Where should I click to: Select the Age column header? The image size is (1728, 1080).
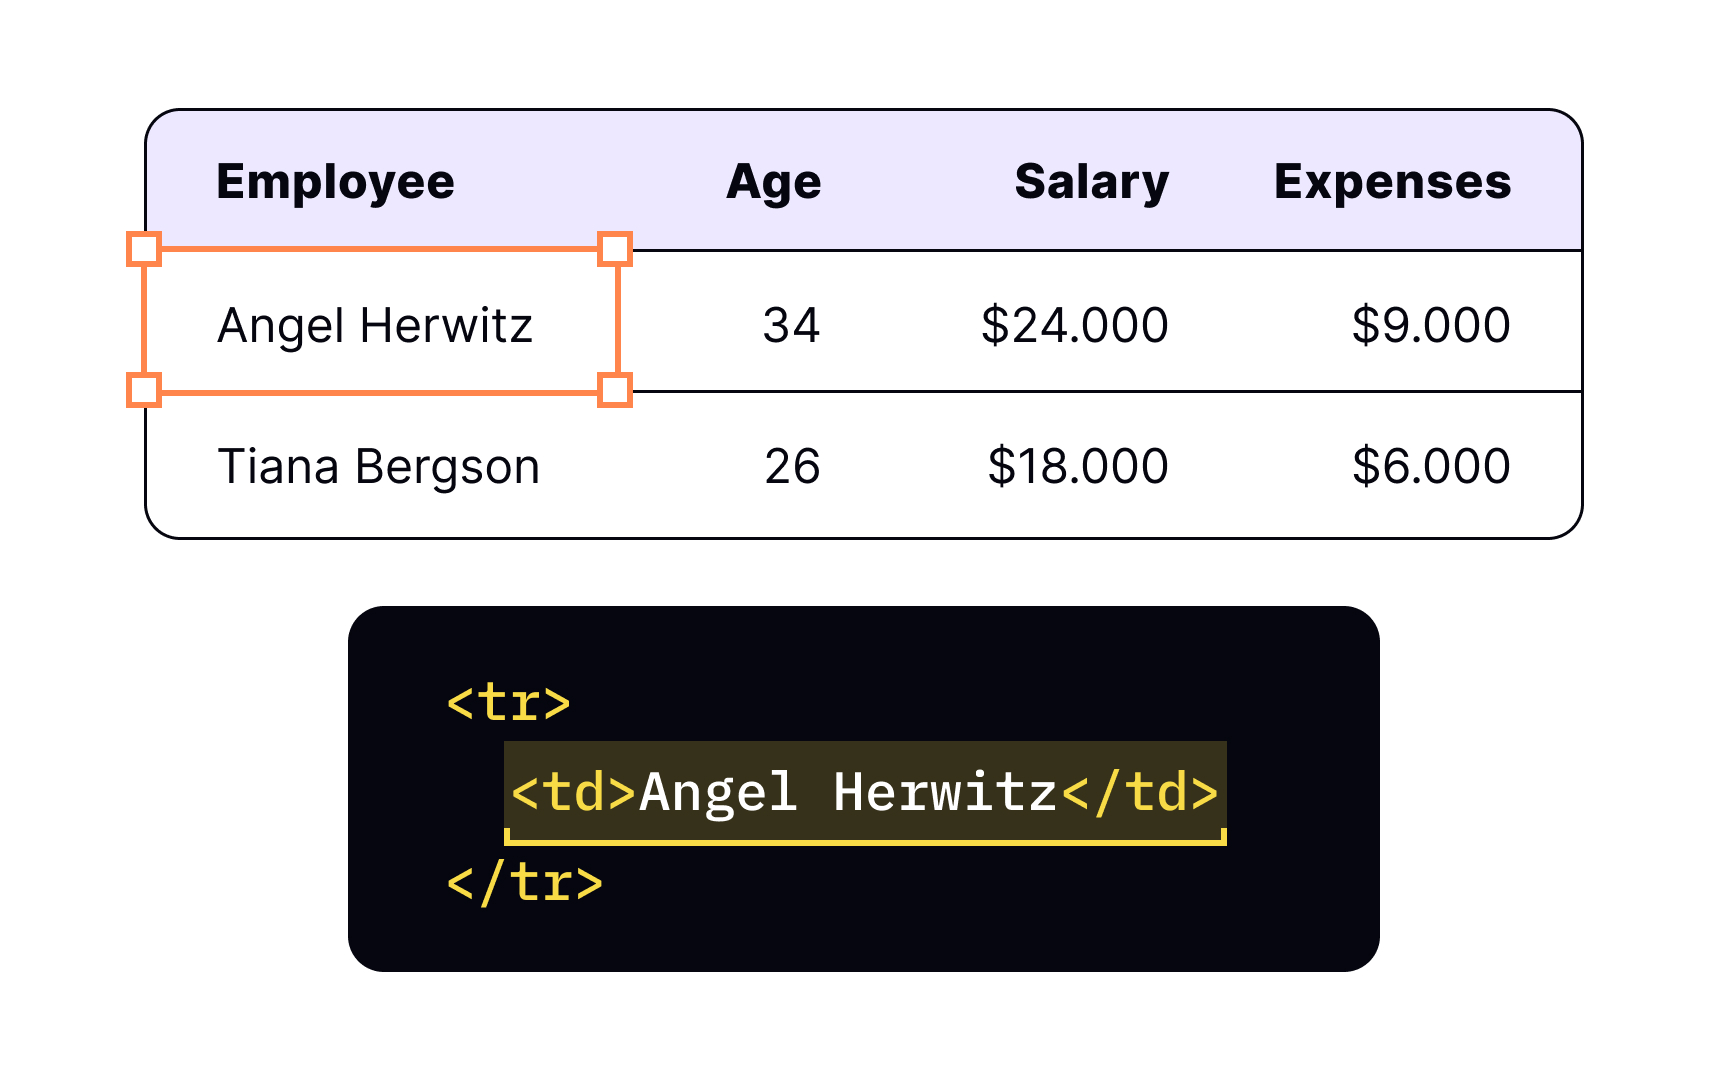773,182
